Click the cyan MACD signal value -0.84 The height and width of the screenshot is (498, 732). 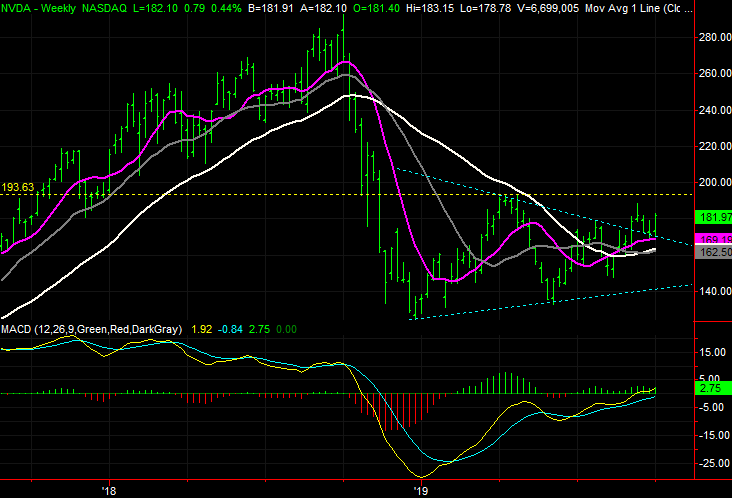pos(230,330)
